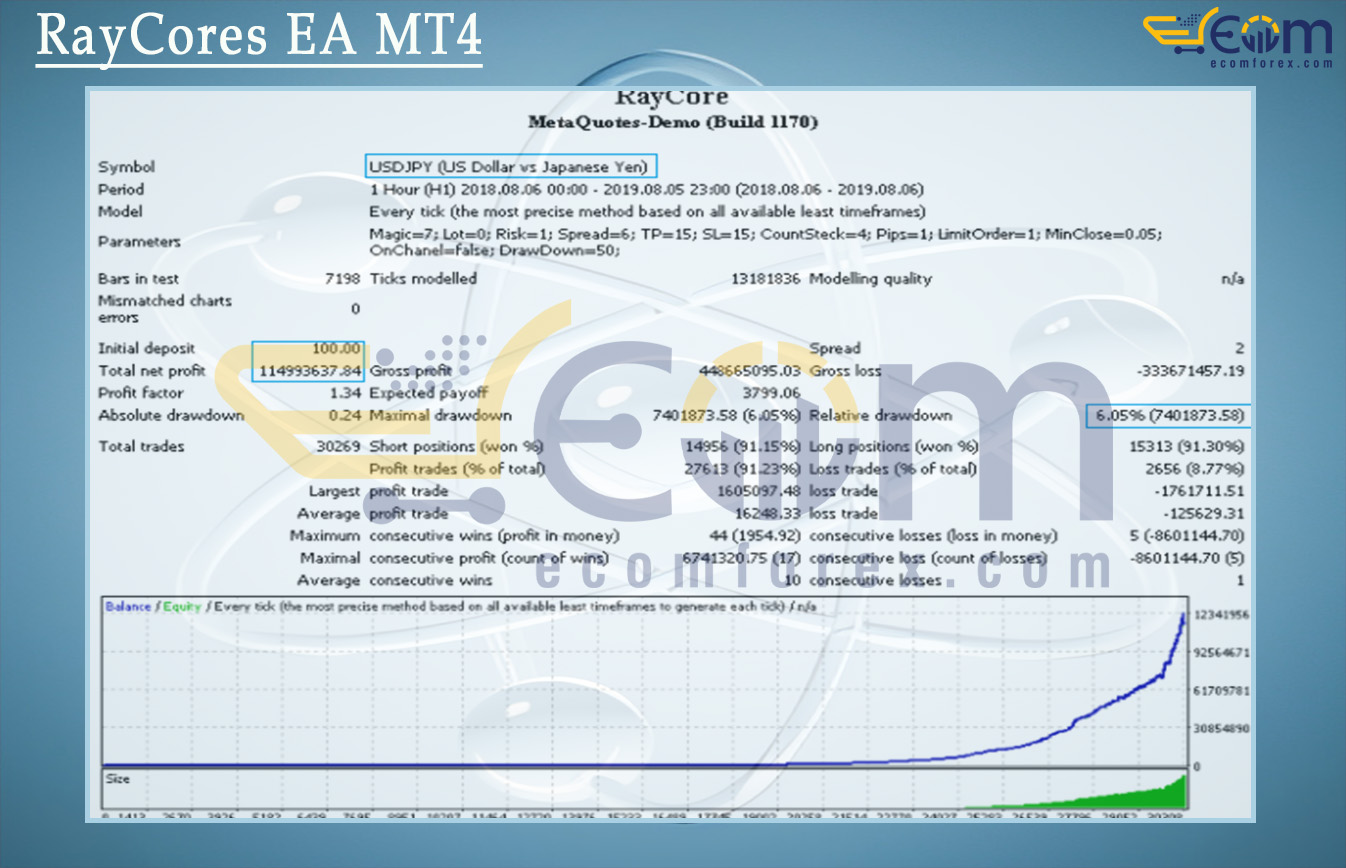Click the Size label in the lower chart
Screen dimensions: 1346x868
[x=118, y=778]
